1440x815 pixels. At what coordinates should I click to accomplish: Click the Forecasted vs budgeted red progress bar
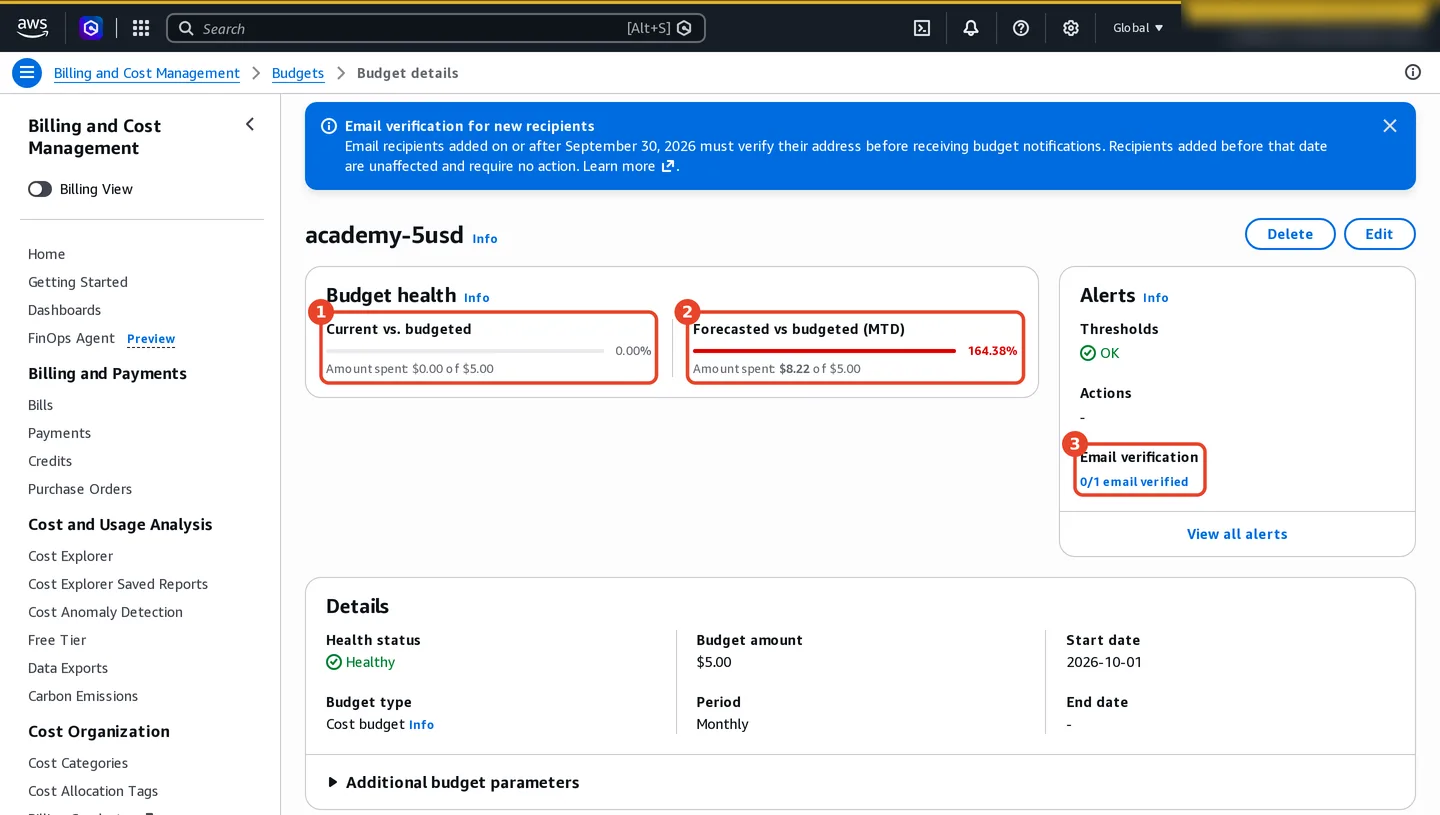(x=825, y=351)
